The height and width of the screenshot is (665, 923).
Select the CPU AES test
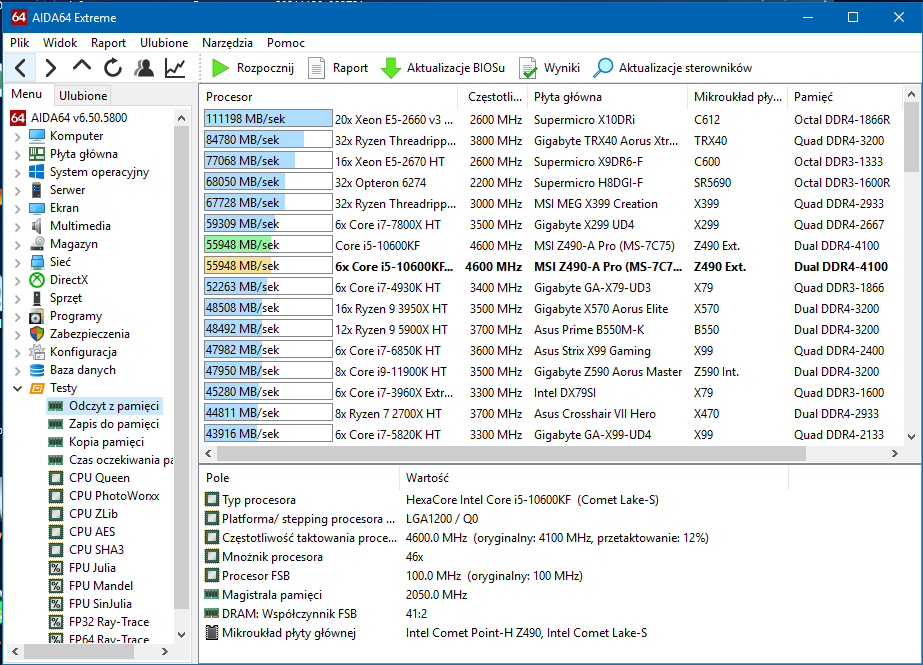coord(92,532)
